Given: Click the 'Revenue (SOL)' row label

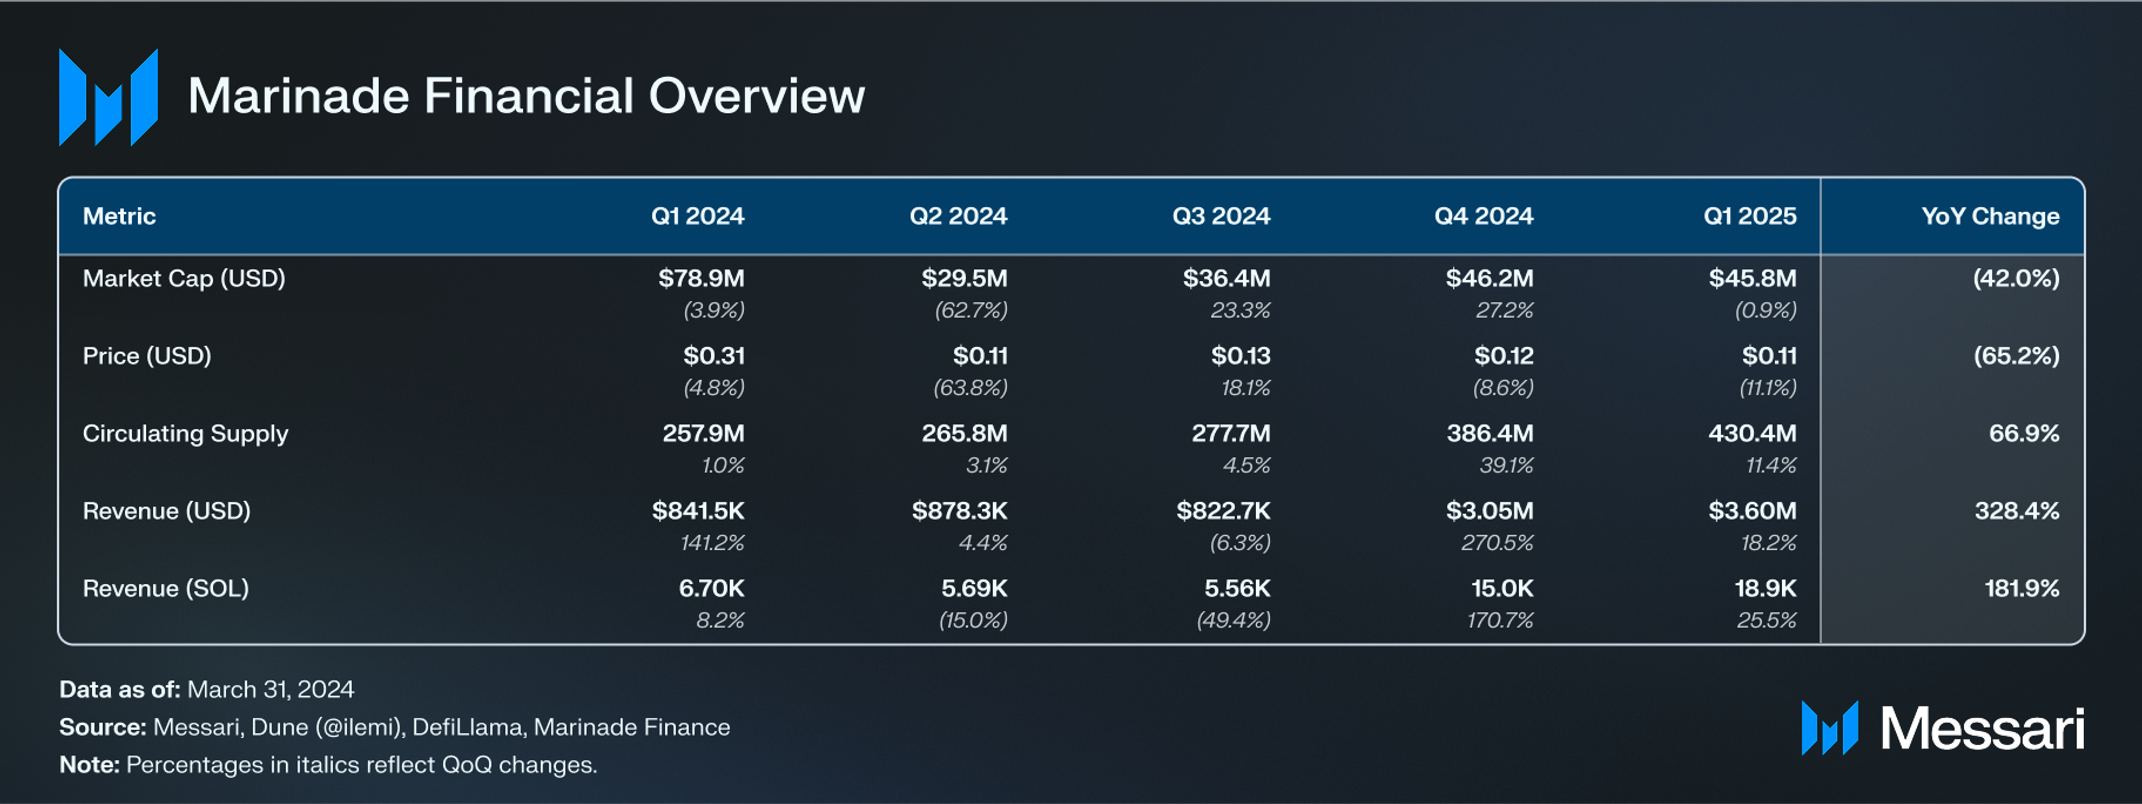Looking at the screenshot, I should pos(165,589).
